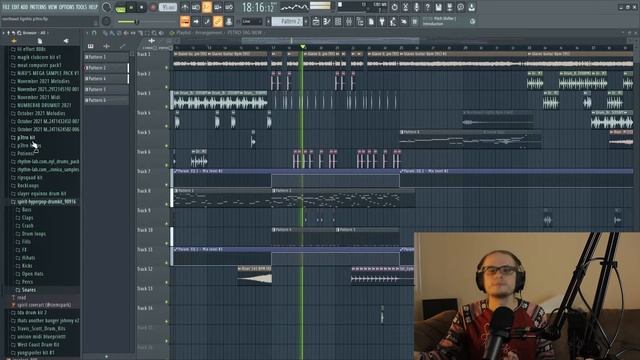The height and width of the screenshot is (360, 640).
Task: Toggle wait for input to start
Action: click(196, 7)
